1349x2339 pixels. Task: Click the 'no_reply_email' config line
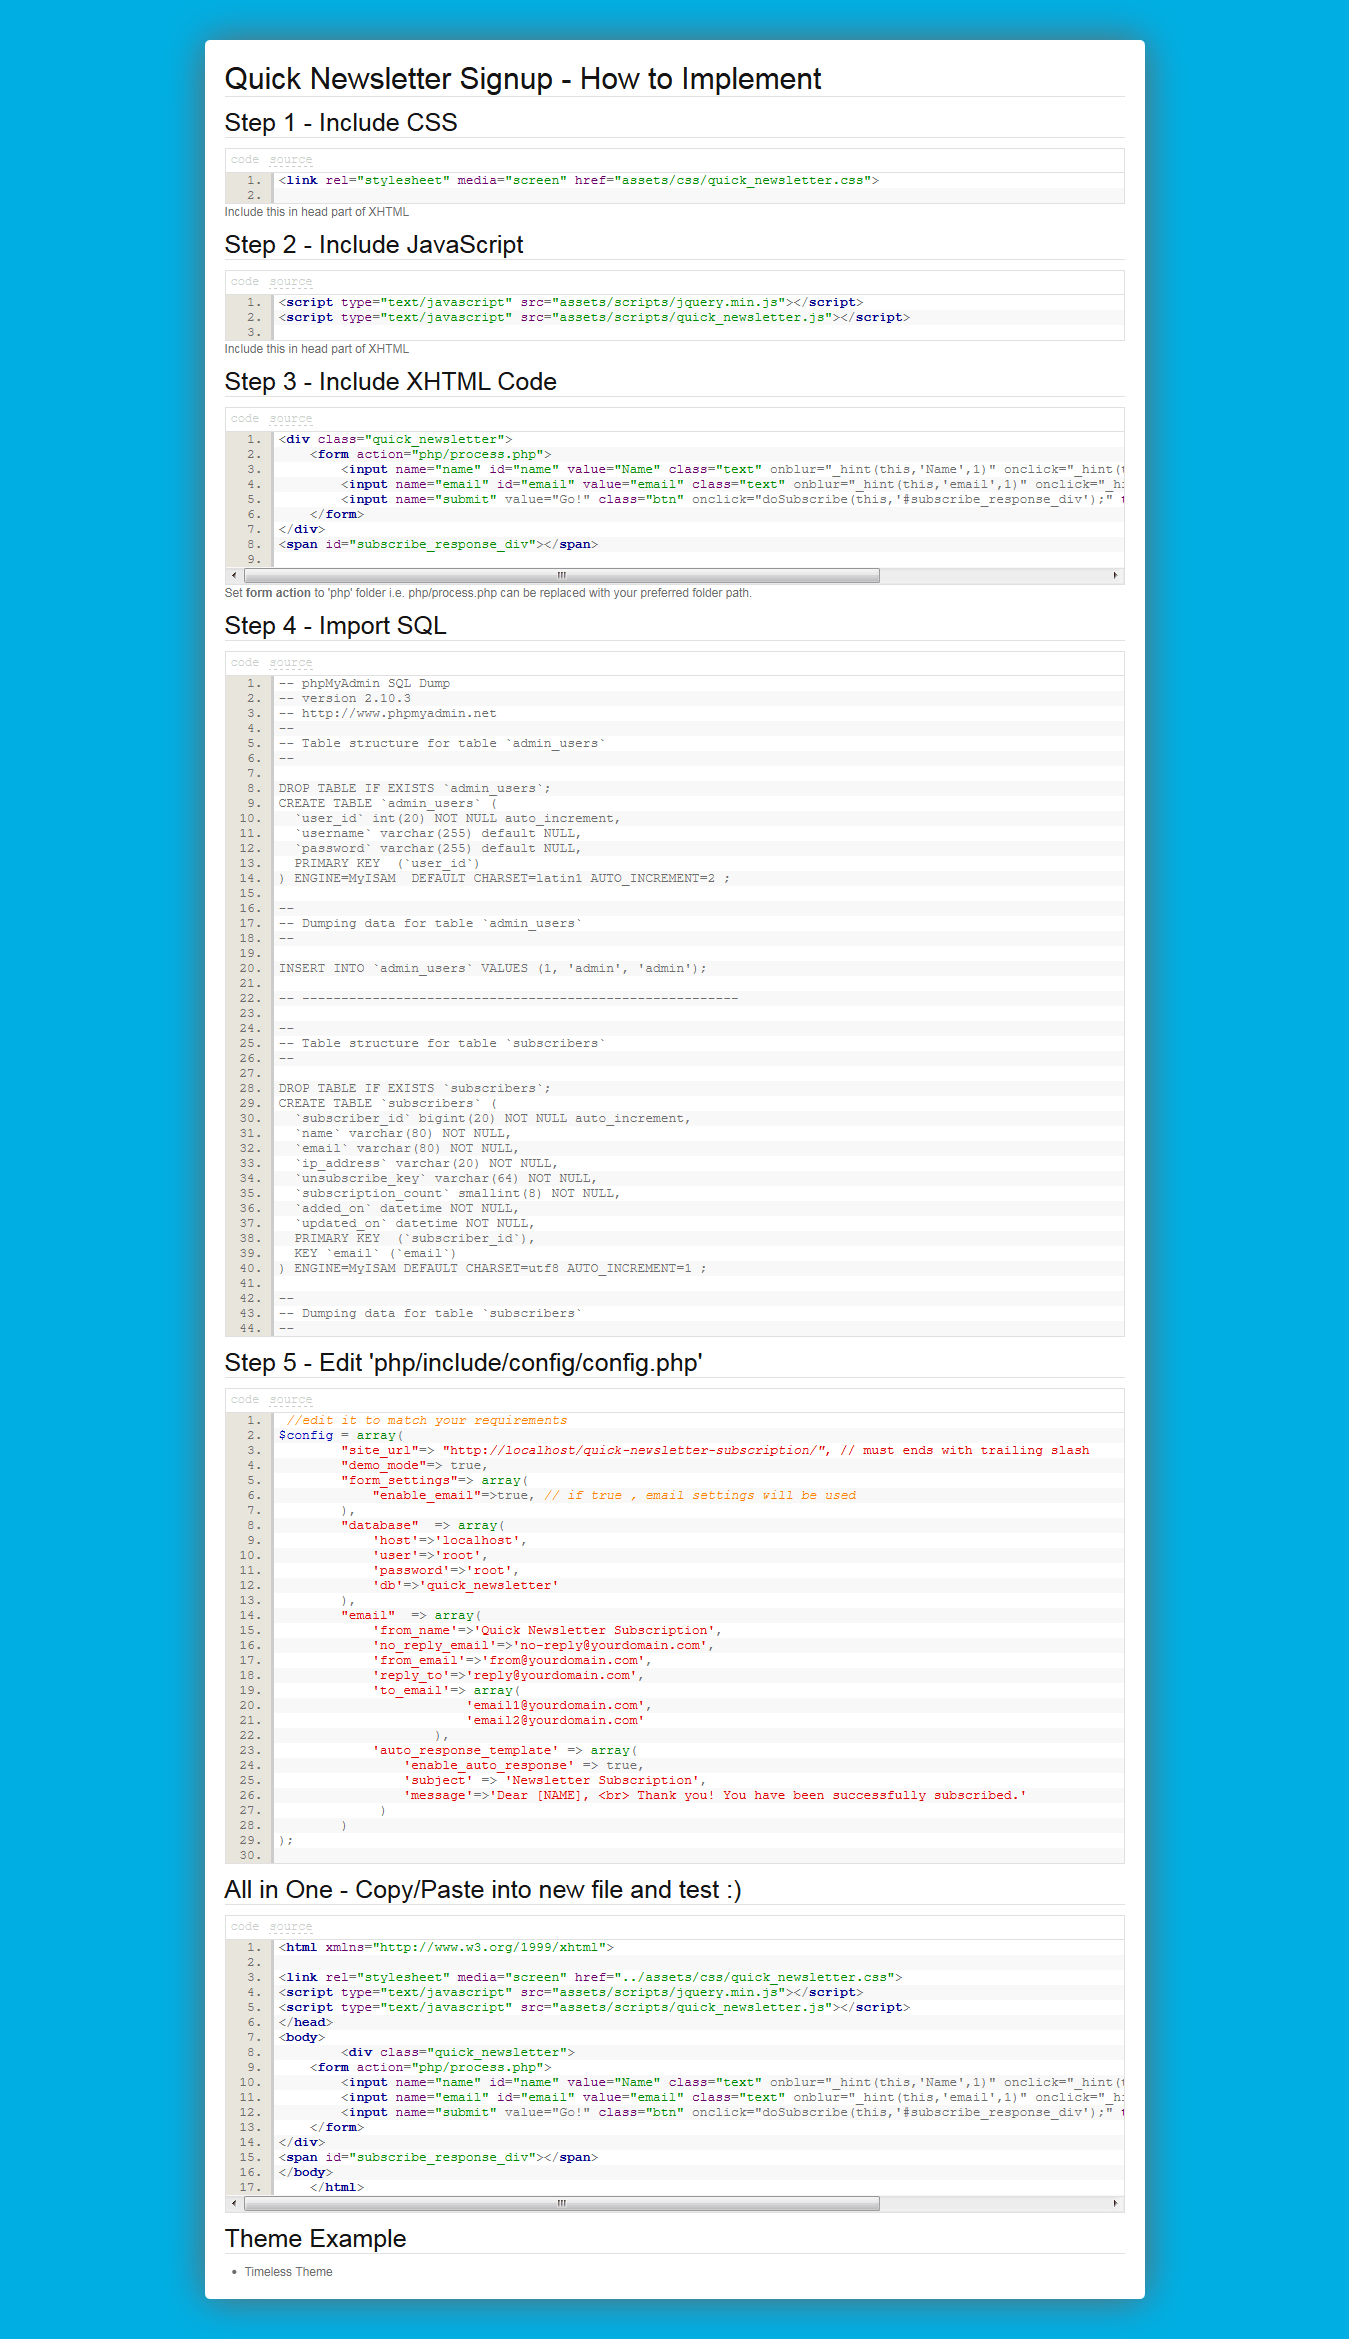click(543, 1646)
